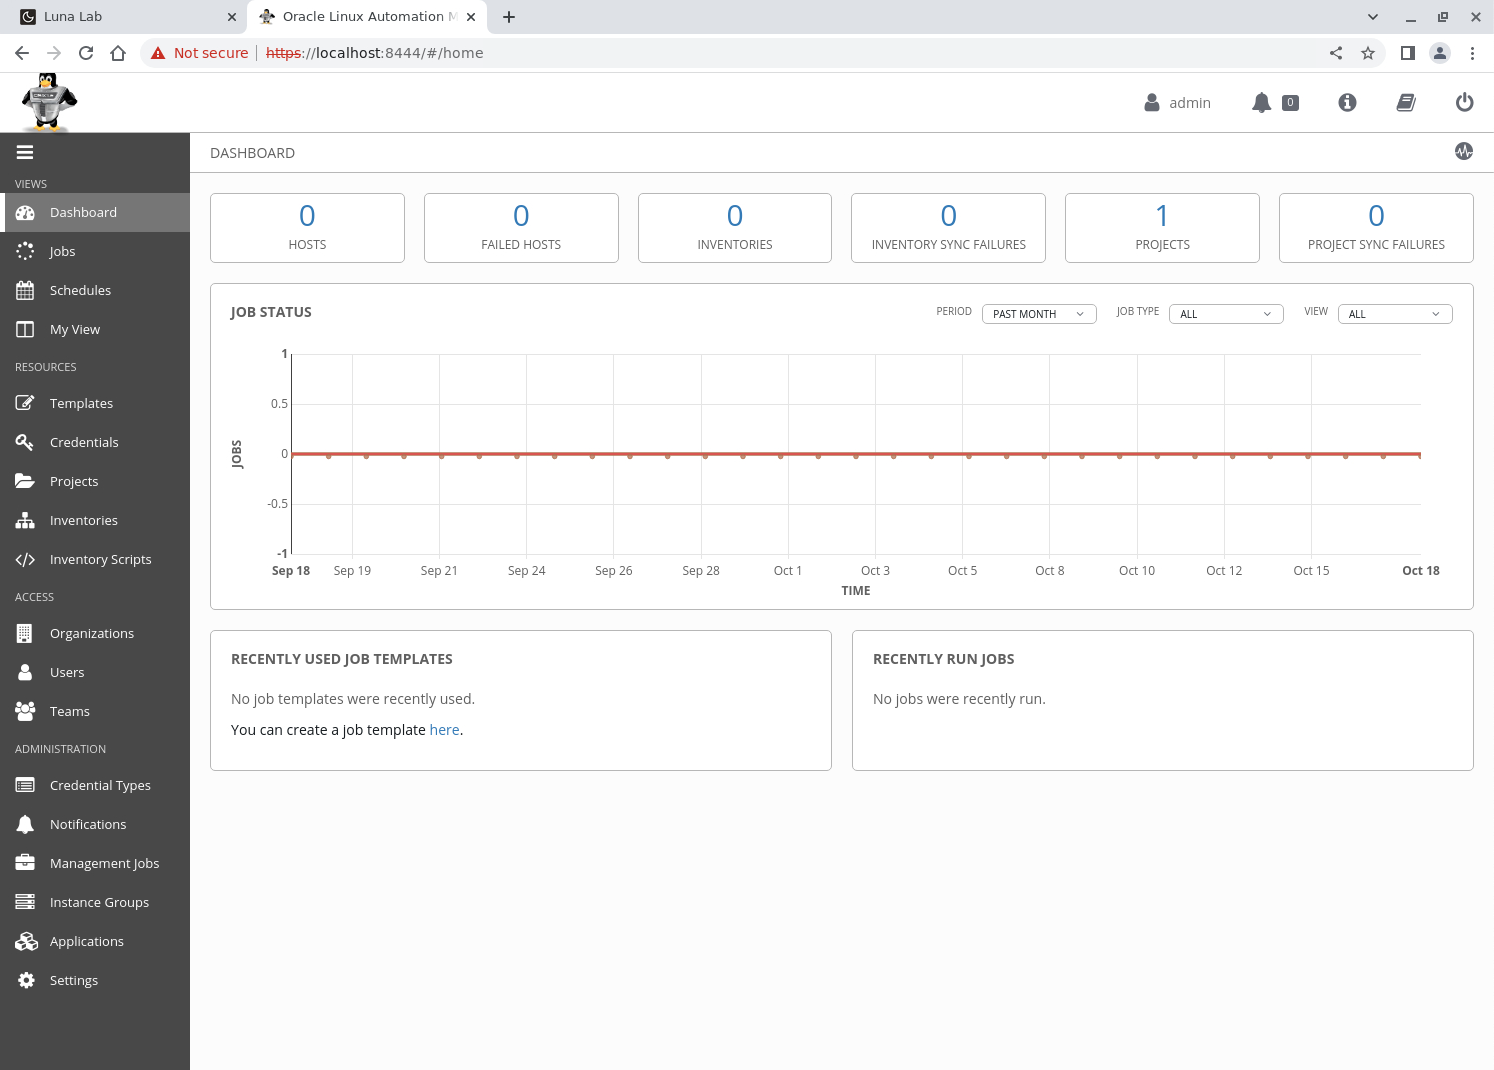Viewport: 1494px width, 1070px height.
Task: Click the browser home button
Action: pyautogui.click(x=118, y=53)
